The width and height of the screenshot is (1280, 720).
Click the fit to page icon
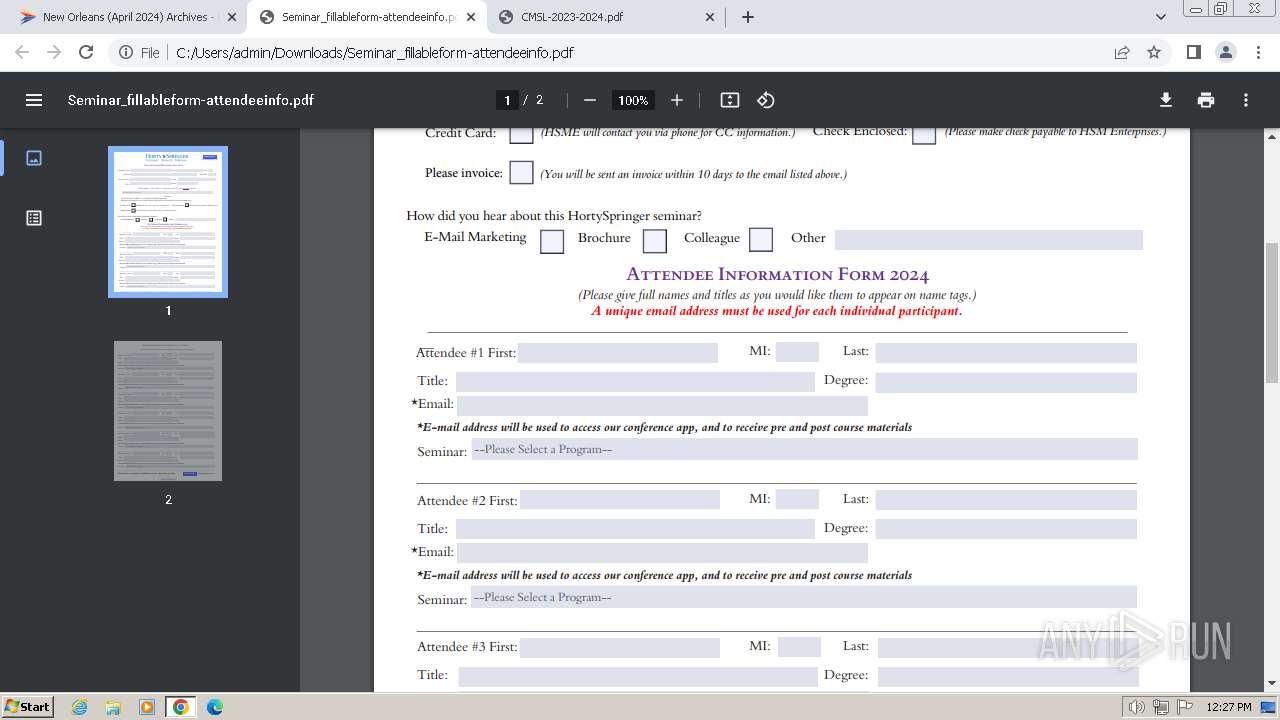(x=730, y=100)
